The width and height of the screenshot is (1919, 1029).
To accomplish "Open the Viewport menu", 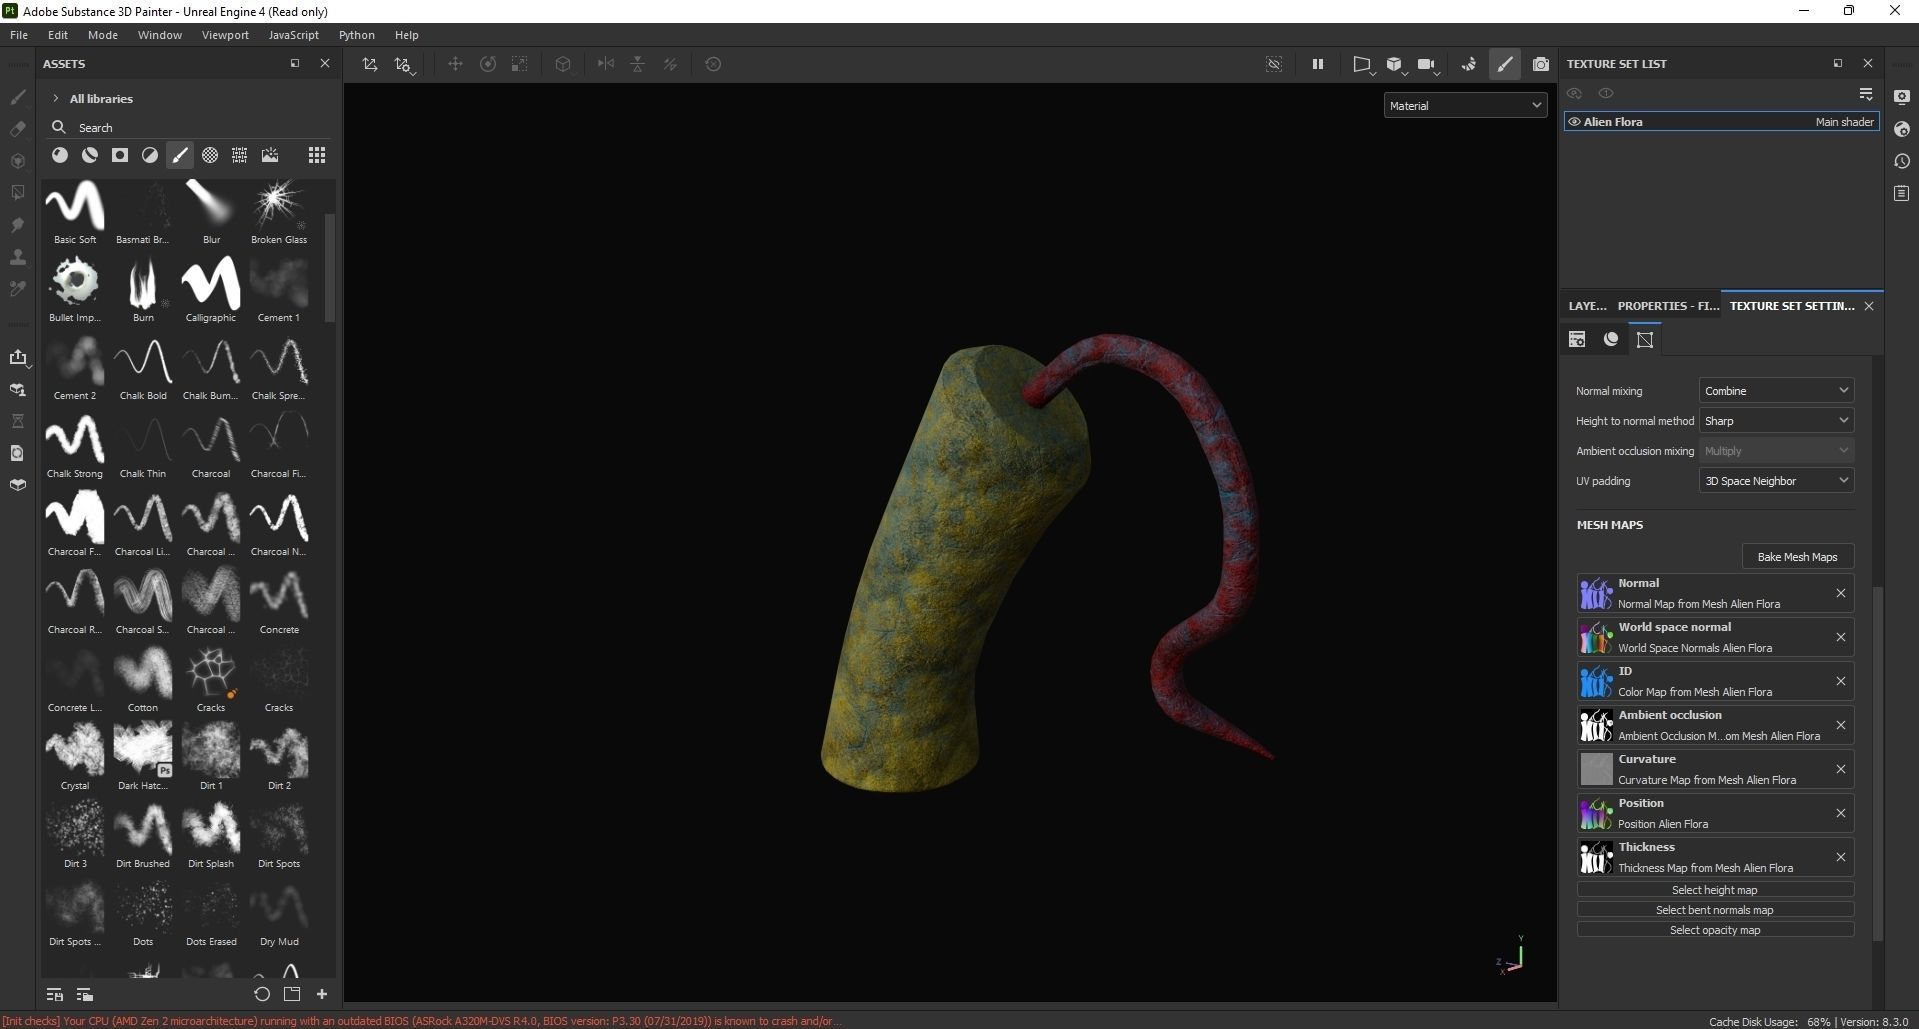I will (225, 35).
